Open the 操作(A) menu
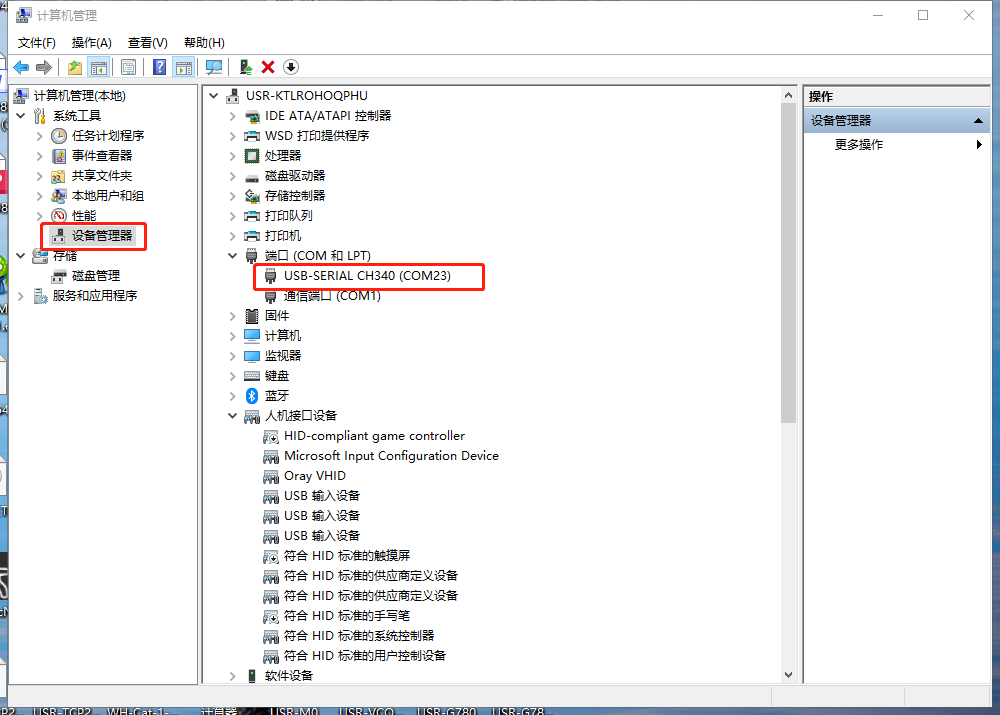This screenshot has height=715, width=1000. [92, 43]
